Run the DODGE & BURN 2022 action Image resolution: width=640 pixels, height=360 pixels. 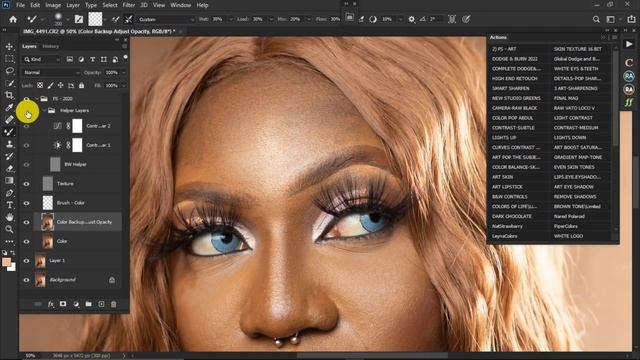click(515, 59)
